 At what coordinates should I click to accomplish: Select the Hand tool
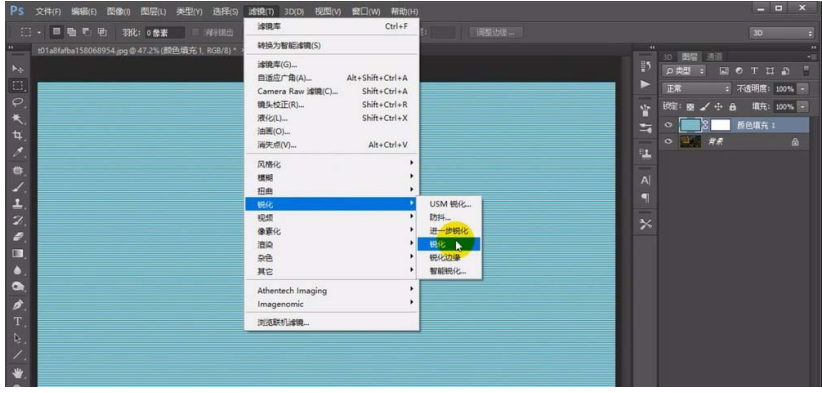pos(18,373)
